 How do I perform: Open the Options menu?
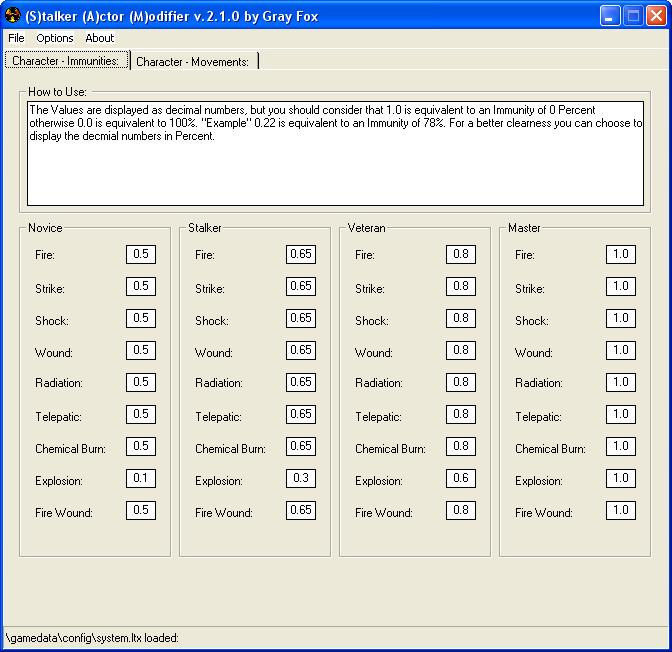pos(55,38)
